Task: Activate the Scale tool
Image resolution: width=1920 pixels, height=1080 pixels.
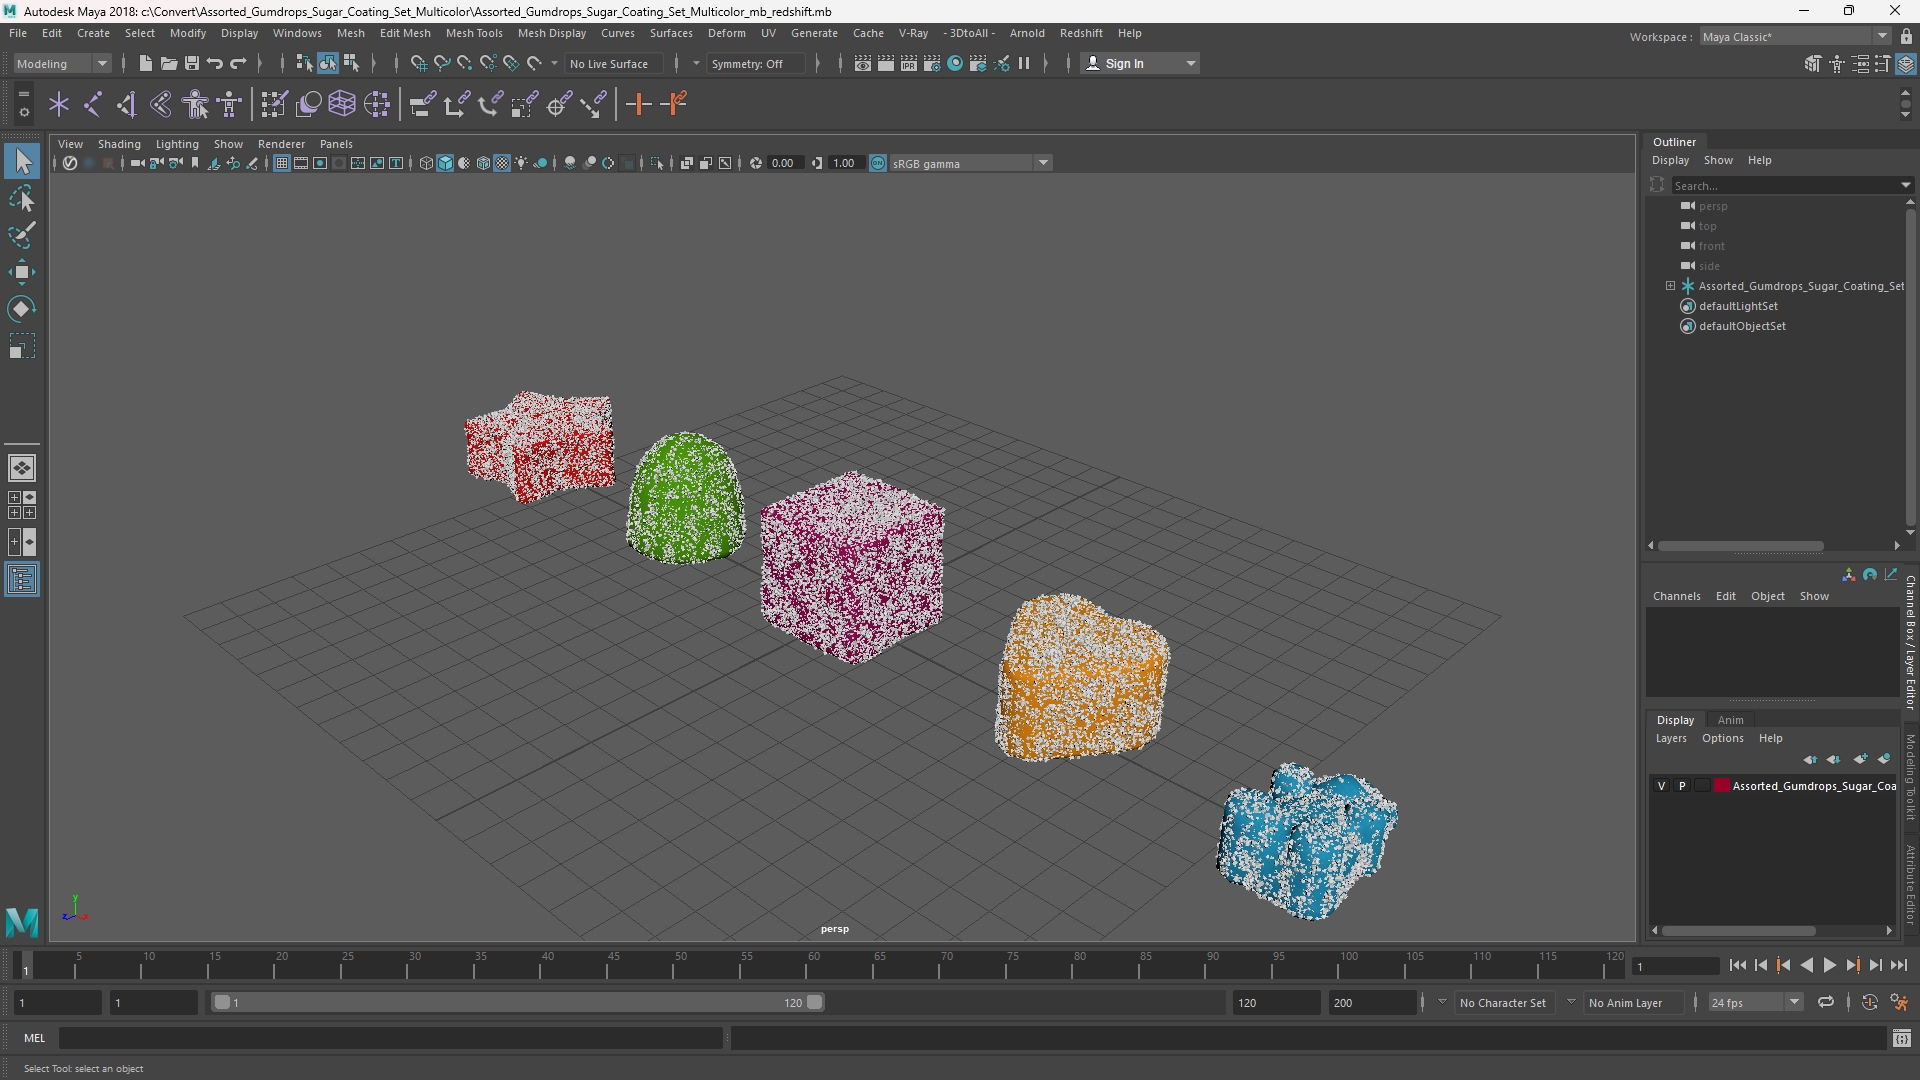Action: click(x=22, y=346)
